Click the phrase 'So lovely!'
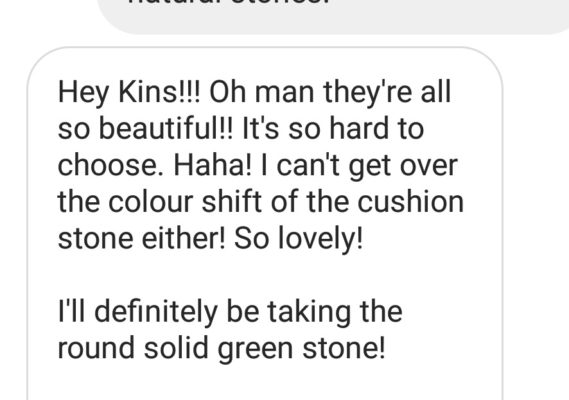Screen dimensions: 569x400 (298, 239)
